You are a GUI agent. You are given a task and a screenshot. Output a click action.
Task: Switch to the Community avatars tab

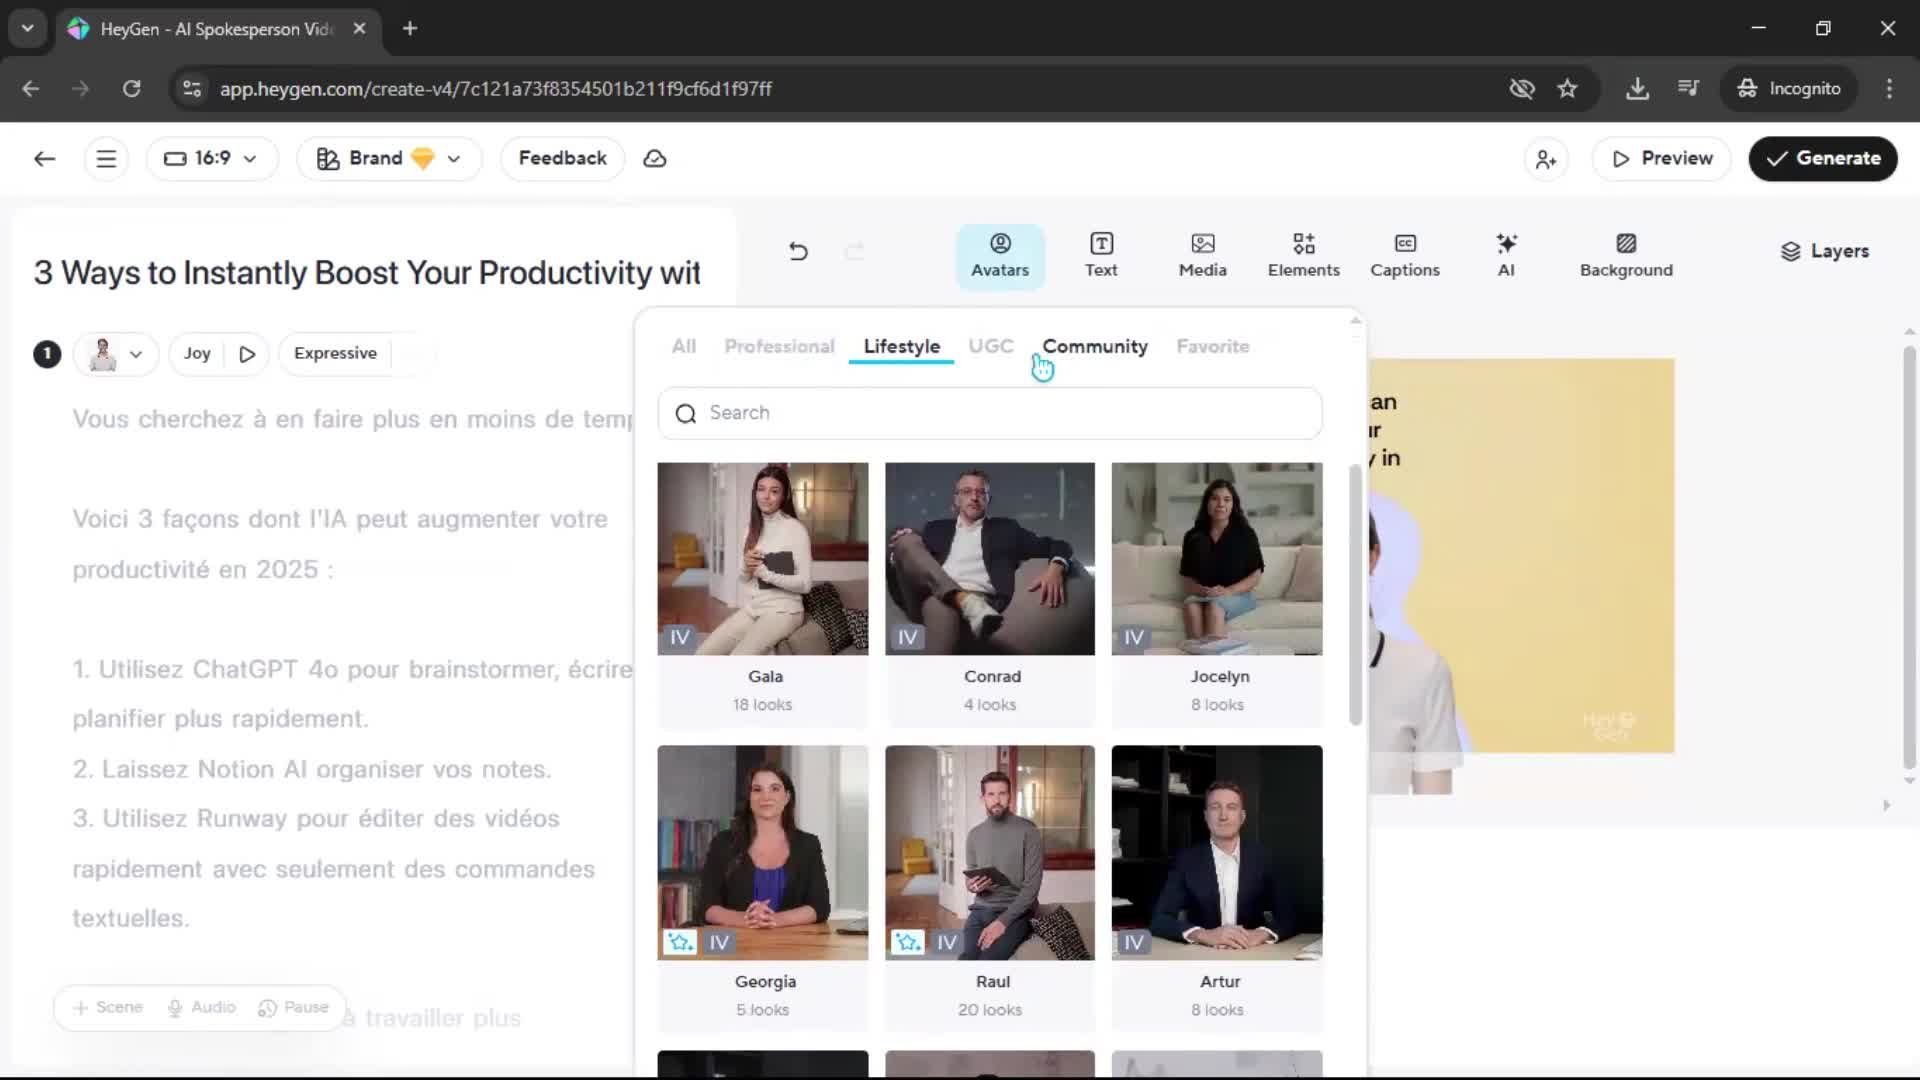click(x=1094, y=347)
